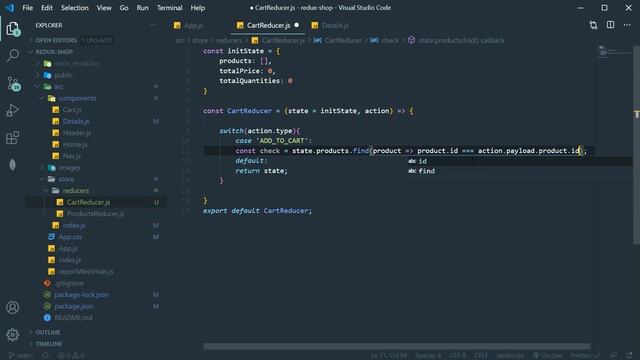Click UTF-8 encoding in status bar
This screenshot has width=640, height=360.
(458, 356)
